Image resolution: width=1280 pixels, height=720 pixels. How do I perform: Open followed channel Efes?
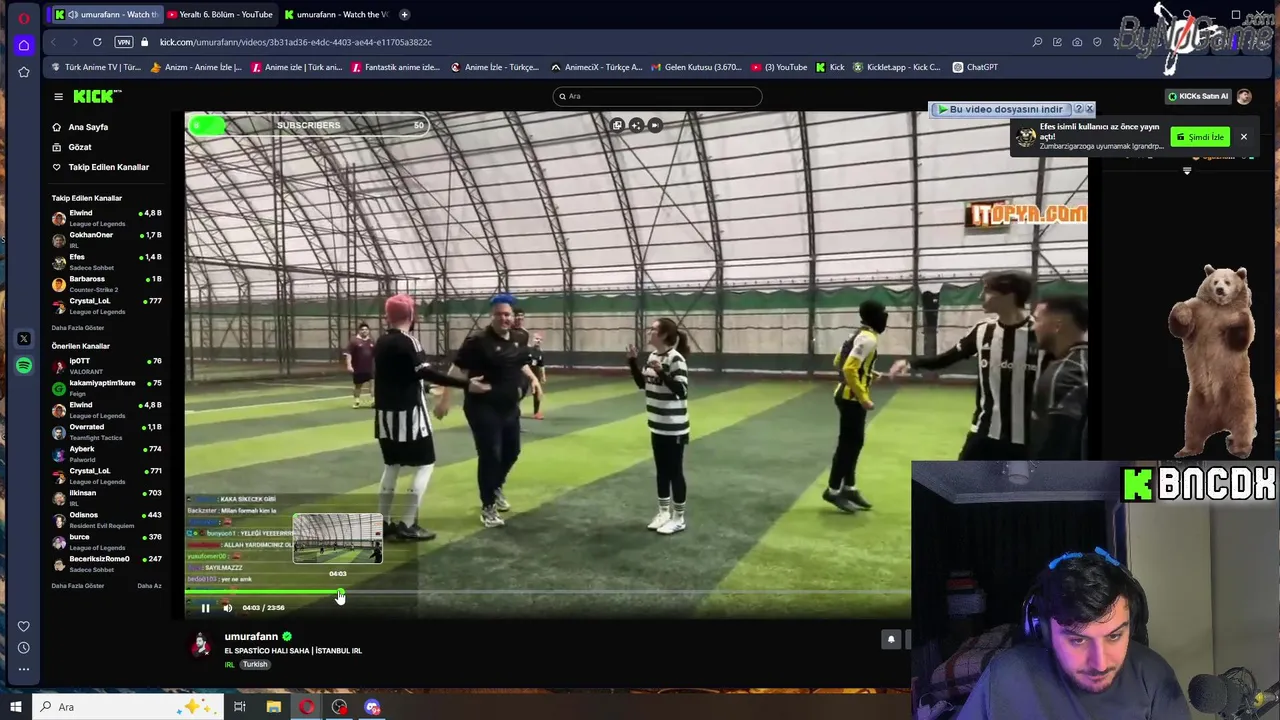(107, 261)
